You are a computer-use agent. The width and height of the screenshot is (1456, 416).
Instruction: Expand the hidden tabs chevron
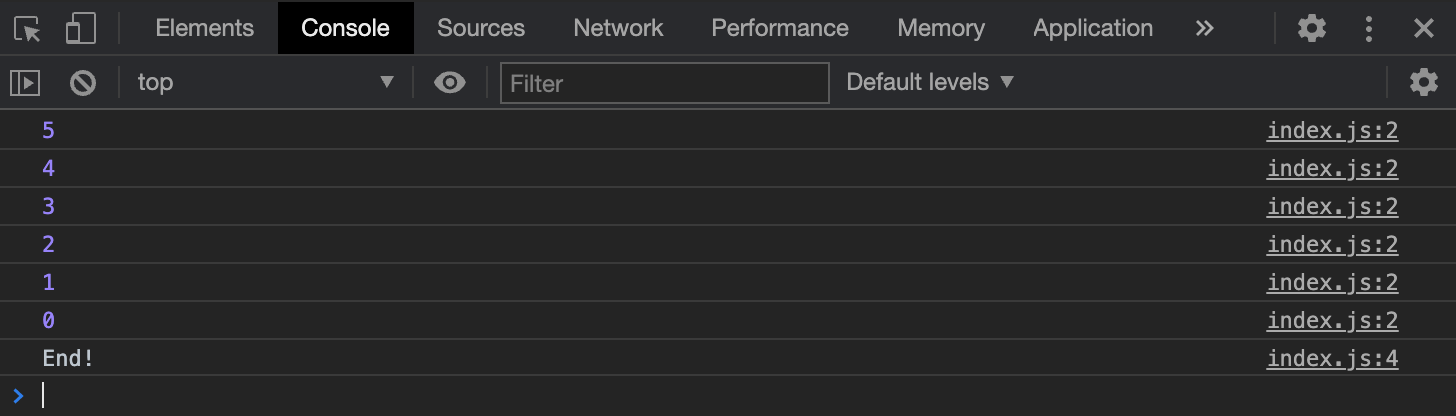point(1204,29)
